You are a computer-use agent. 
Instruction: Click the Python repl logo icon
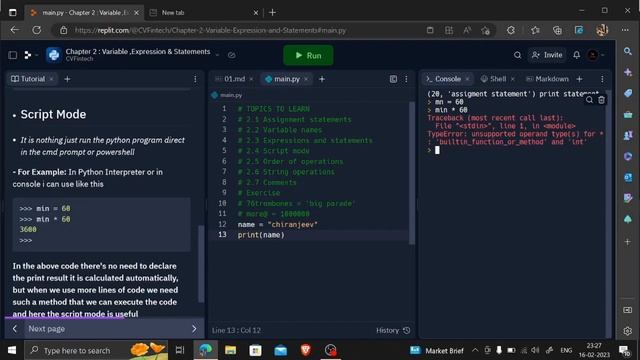53,55
